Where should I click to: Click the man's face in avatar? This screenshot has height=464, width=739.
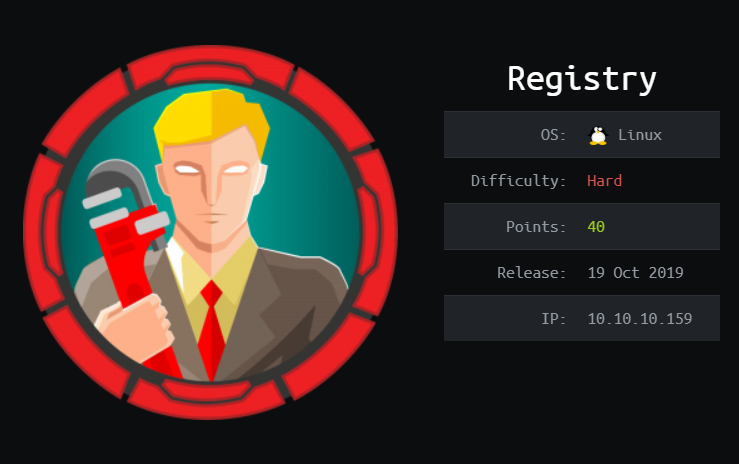[211, 188]
